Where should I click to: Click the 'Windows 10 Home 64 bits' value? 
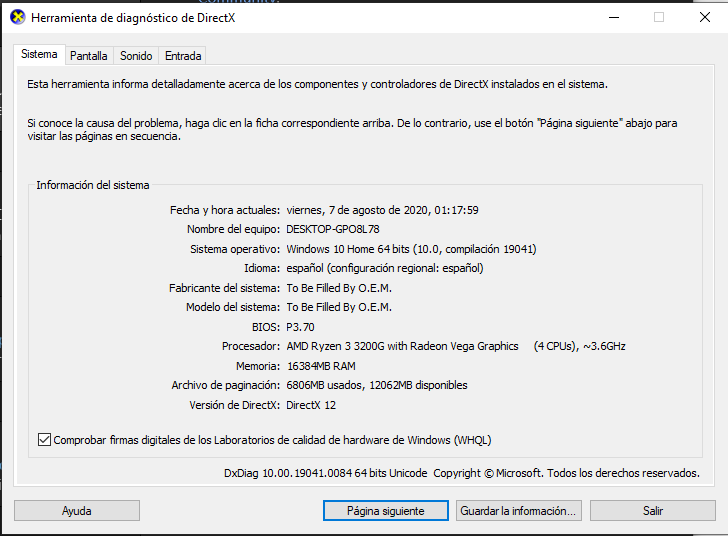pos(411,249)
